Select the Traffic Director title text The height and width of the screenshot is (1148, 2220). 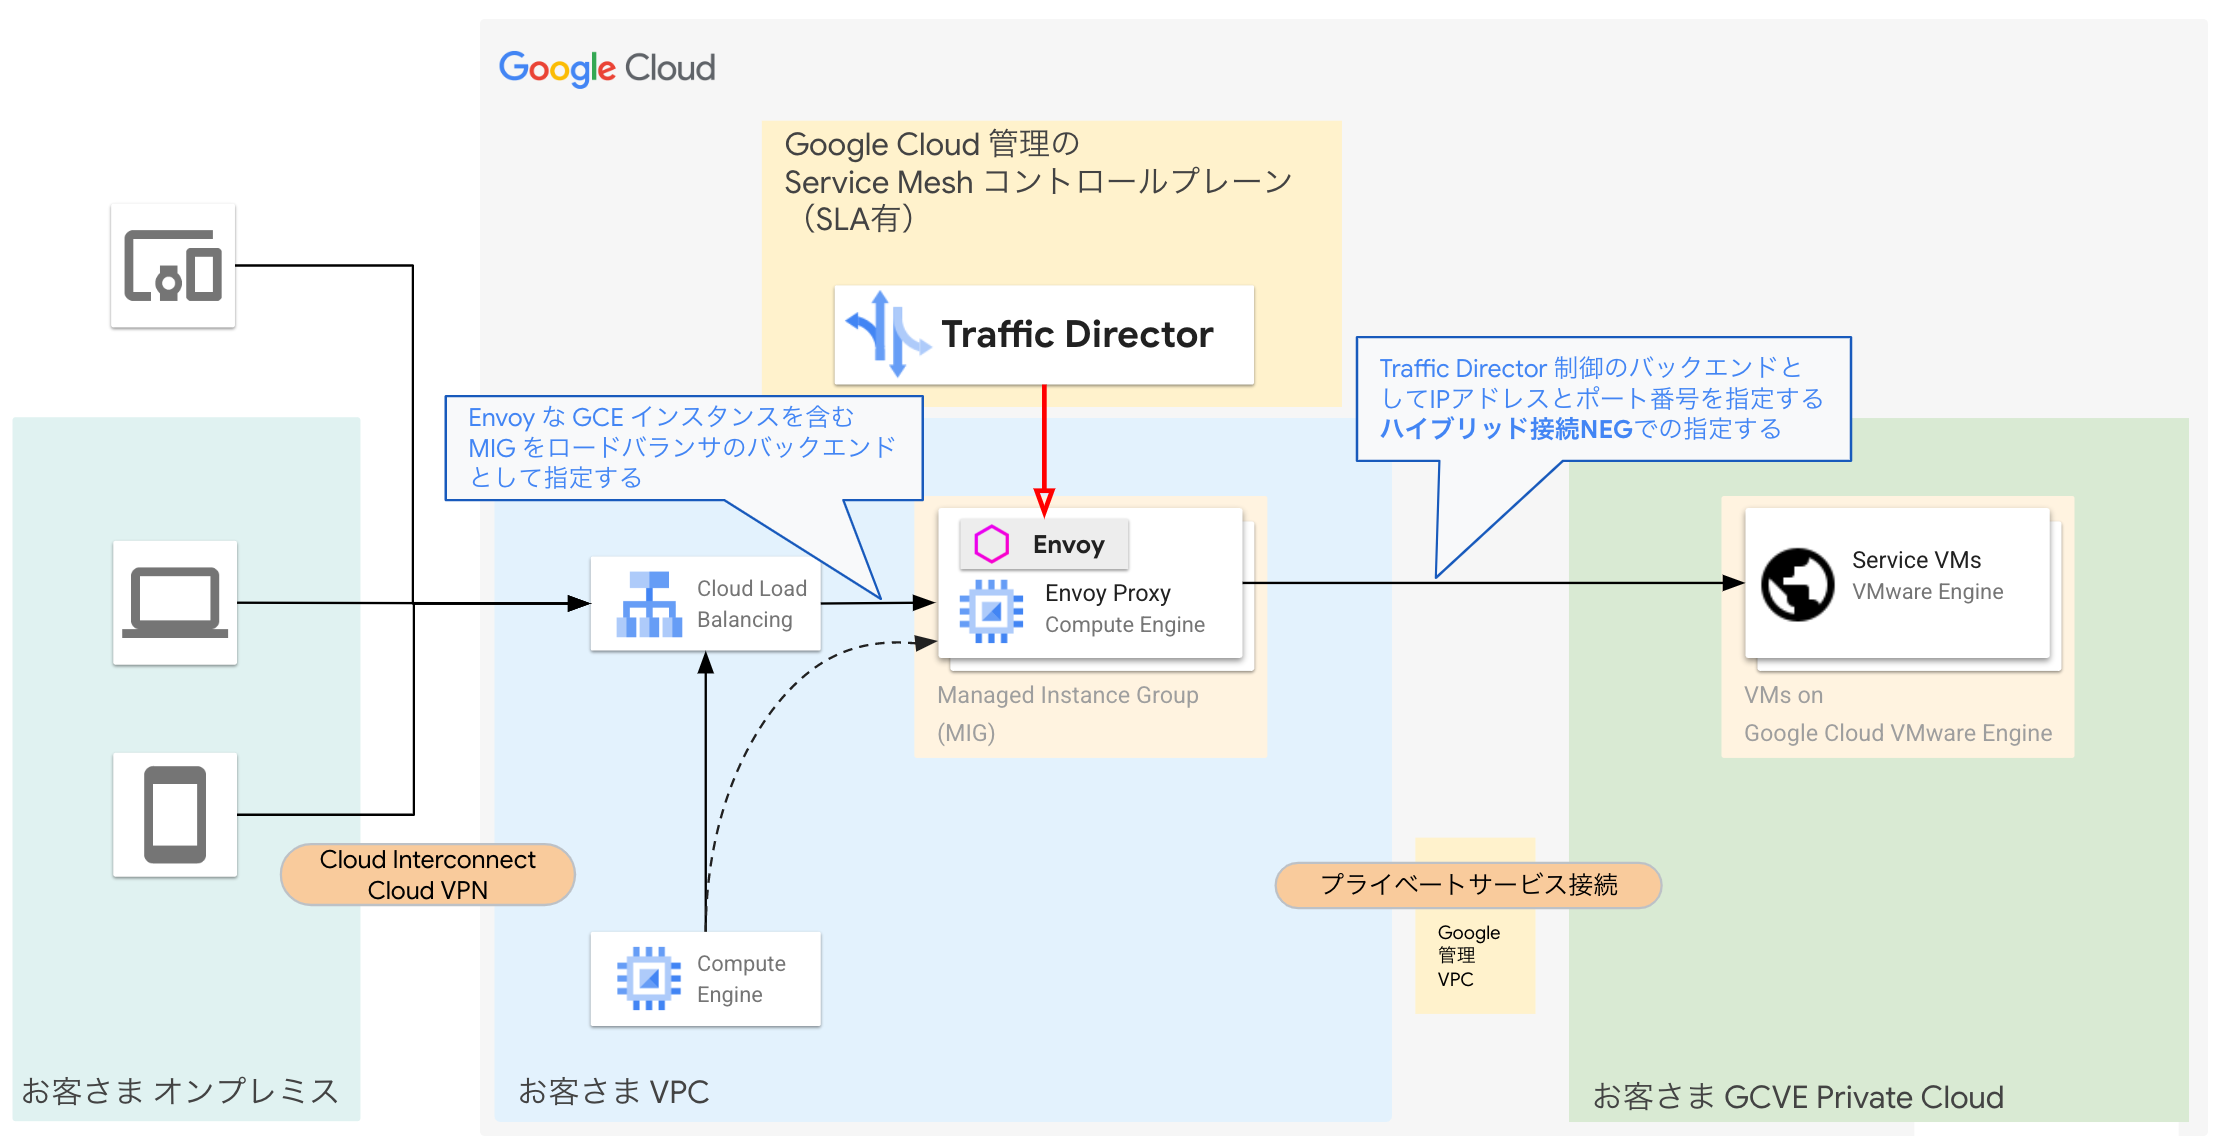click(1077, 335)
